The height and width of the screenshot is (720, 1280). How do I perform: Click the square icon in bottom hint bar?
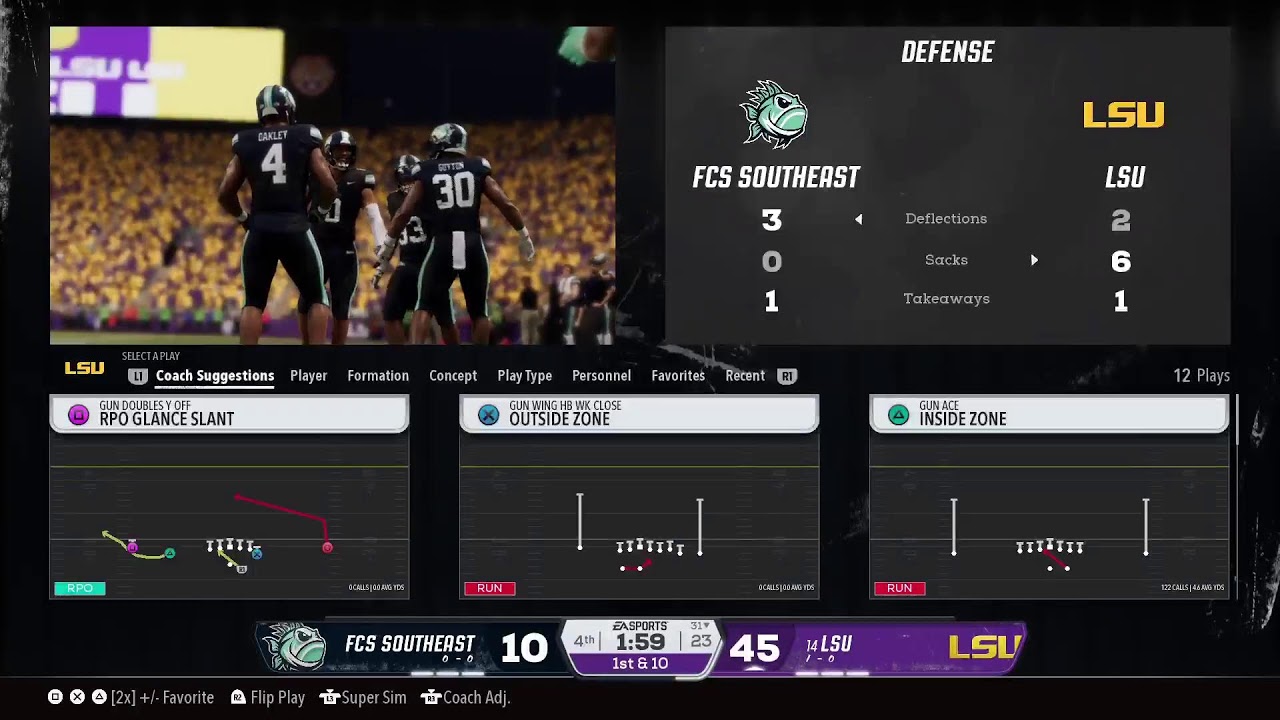55,697
